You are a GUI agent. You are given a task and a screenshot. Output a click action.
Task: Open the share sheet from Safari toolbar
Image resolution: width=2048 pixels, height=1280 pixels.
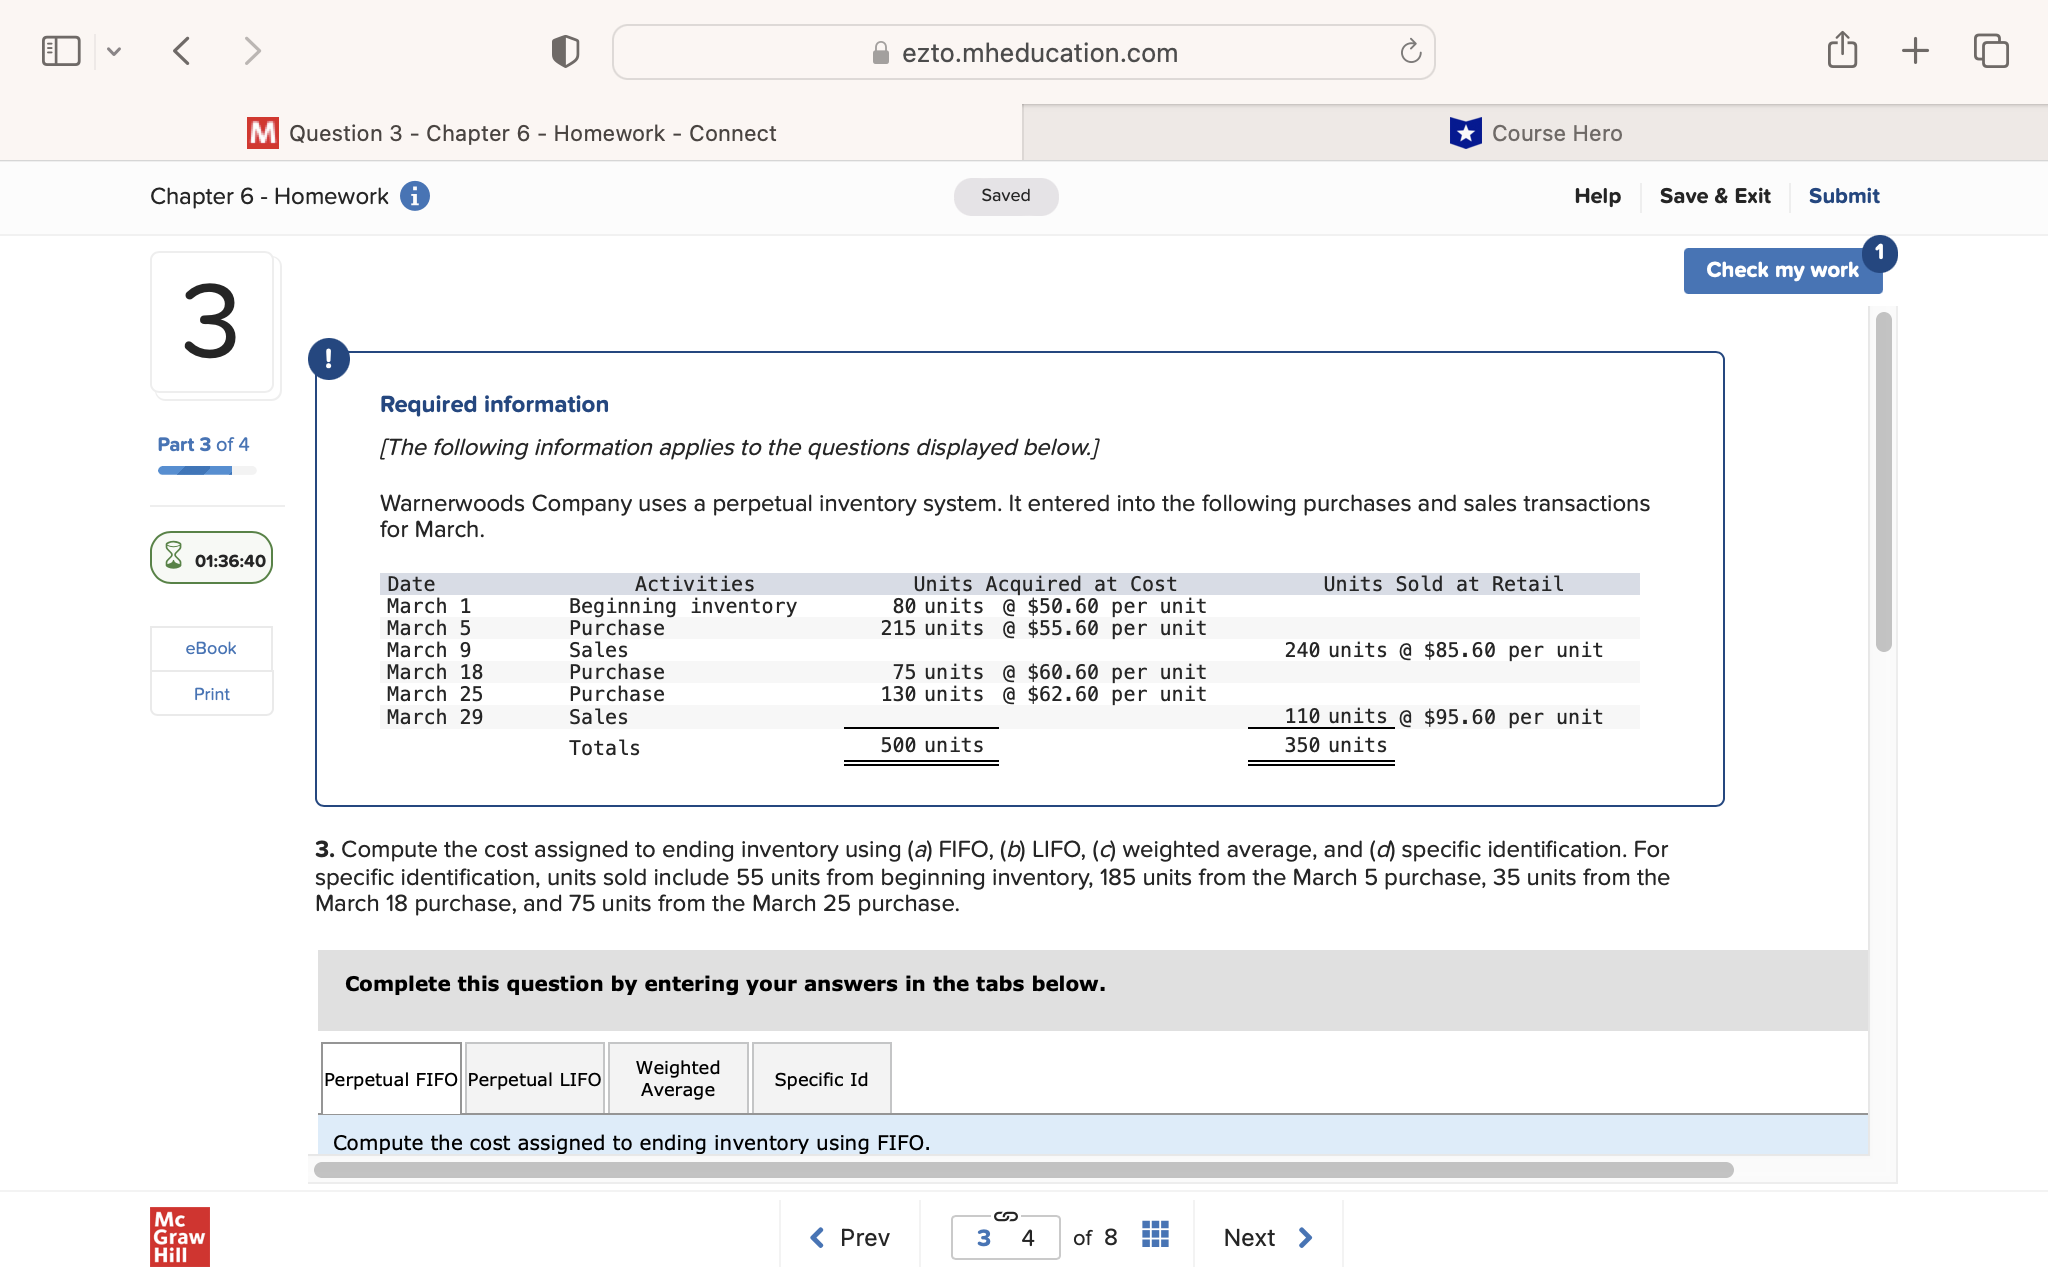1843,49
